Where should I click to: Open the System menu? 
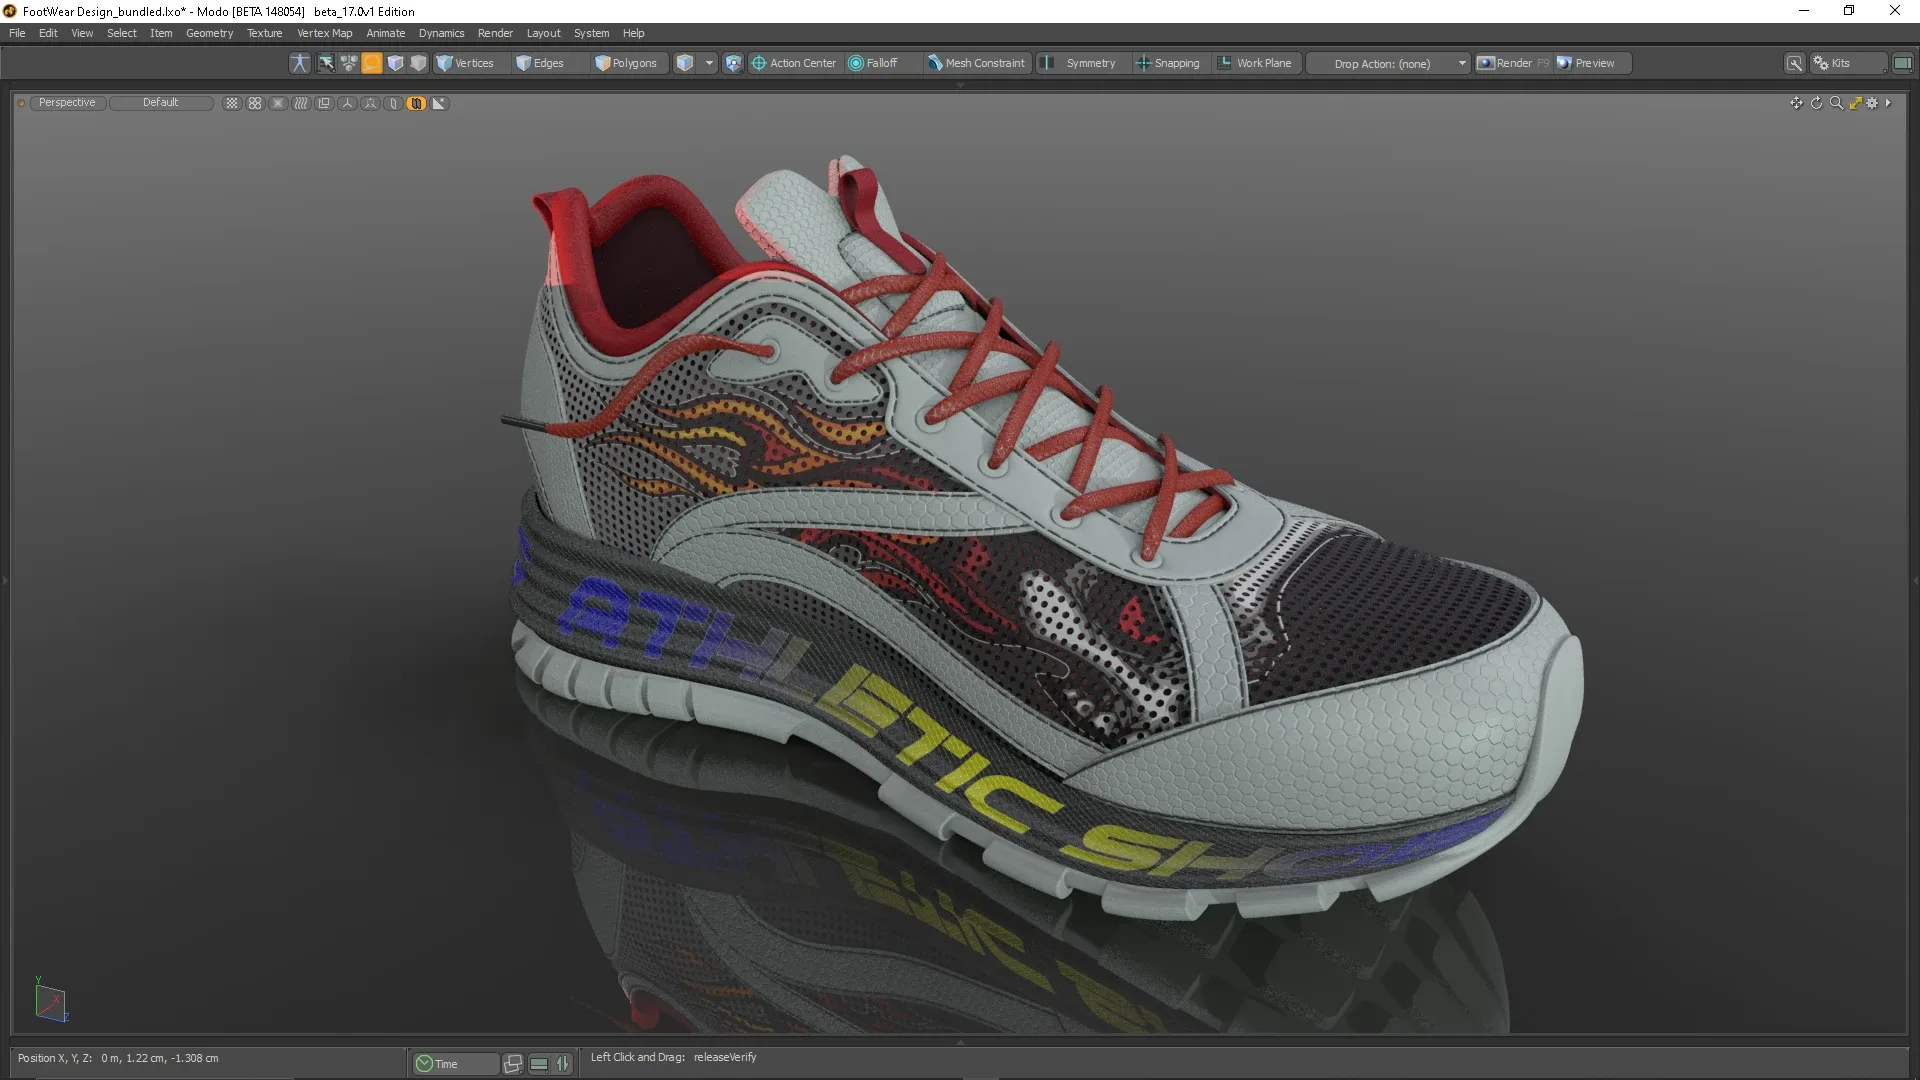click(x=591, y=33)
